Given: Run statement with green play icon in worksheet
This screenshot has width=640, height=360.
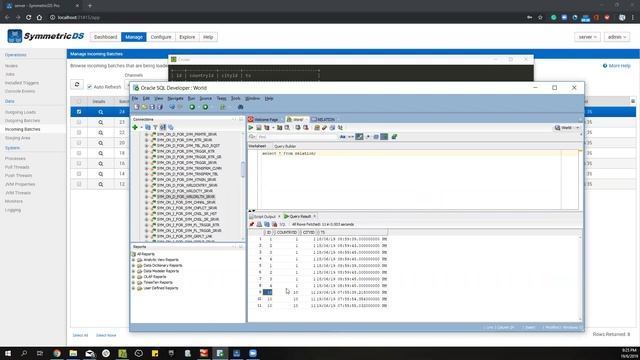Looking at the screenshot, I should (251, 128).
